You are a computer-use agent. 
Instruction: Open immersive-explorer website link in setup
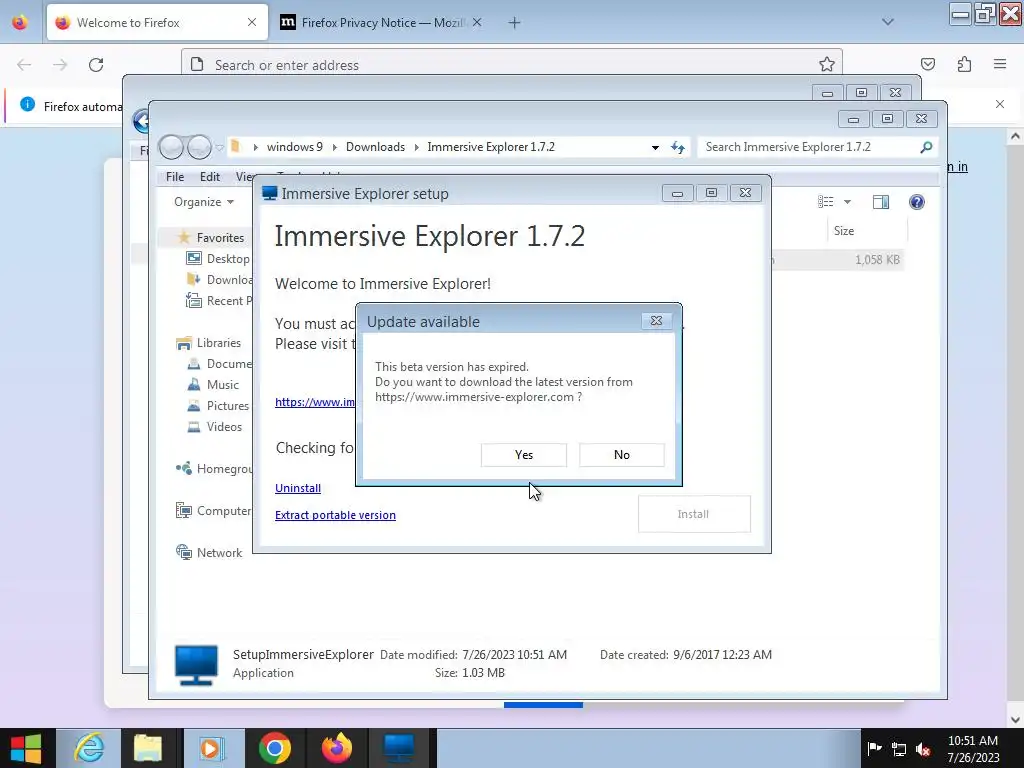pos(315,402)
